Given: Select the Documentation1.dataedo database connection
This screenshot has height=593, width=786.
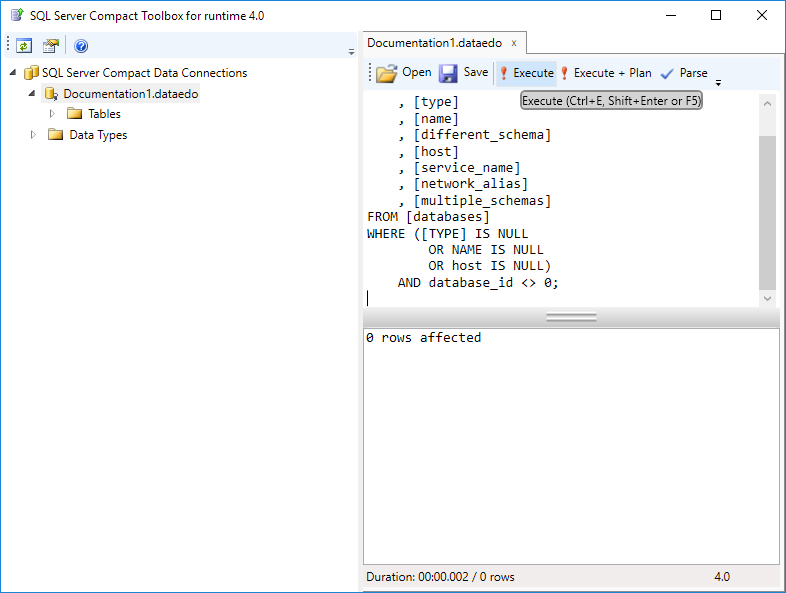Looking at the screenshot, I should pyautogui.click(x=131, y=94).
